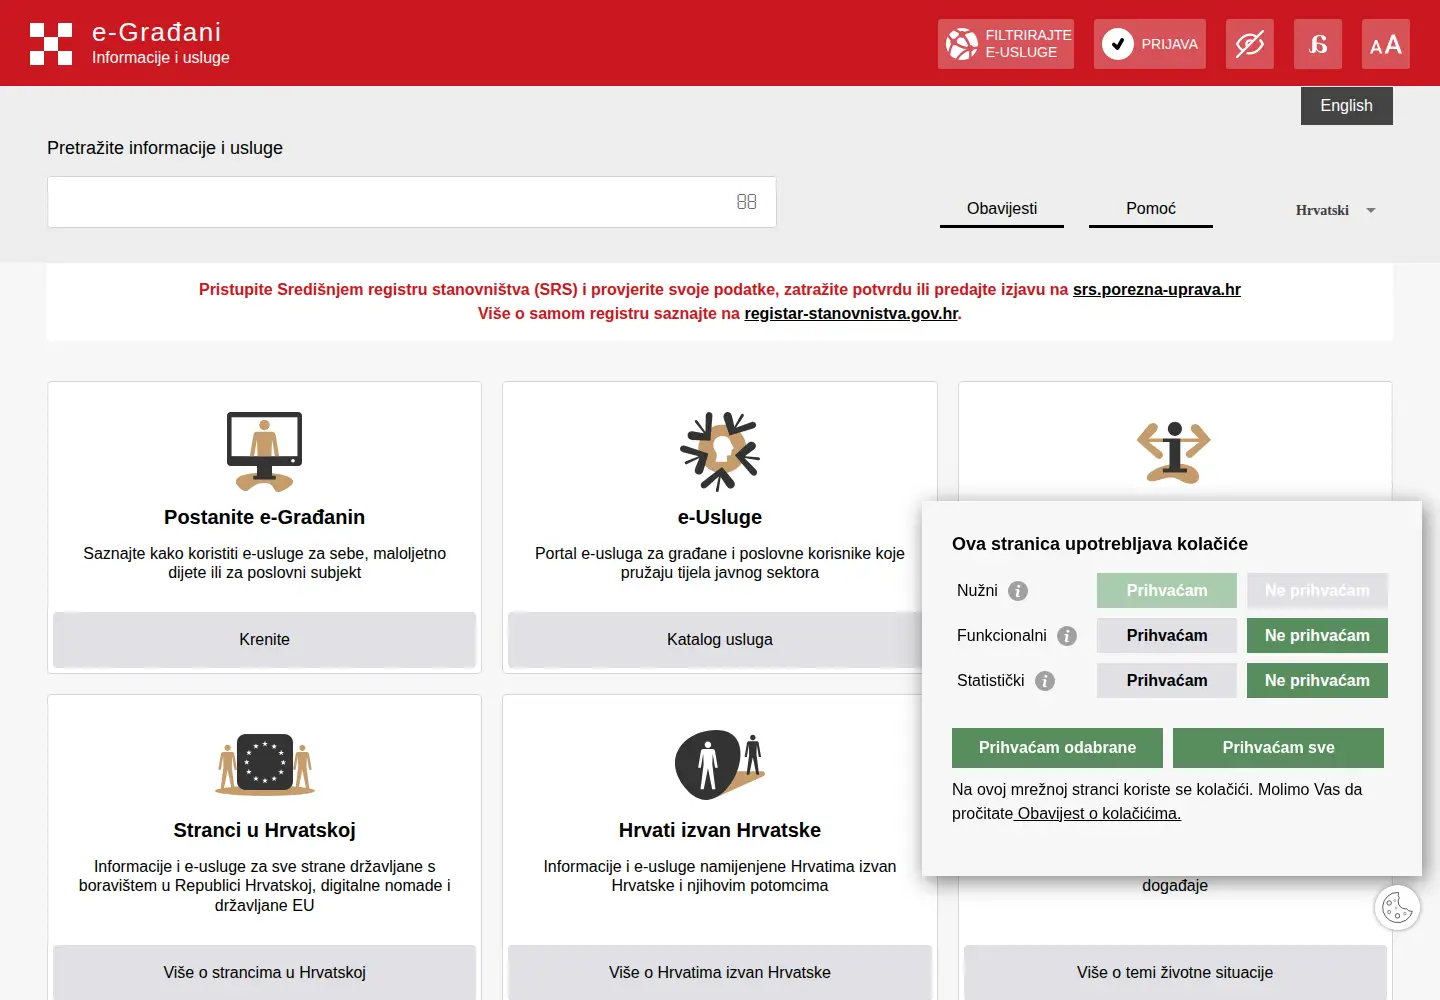
Task: Open Više o temi životne situacije
Action: point(1175,973)
